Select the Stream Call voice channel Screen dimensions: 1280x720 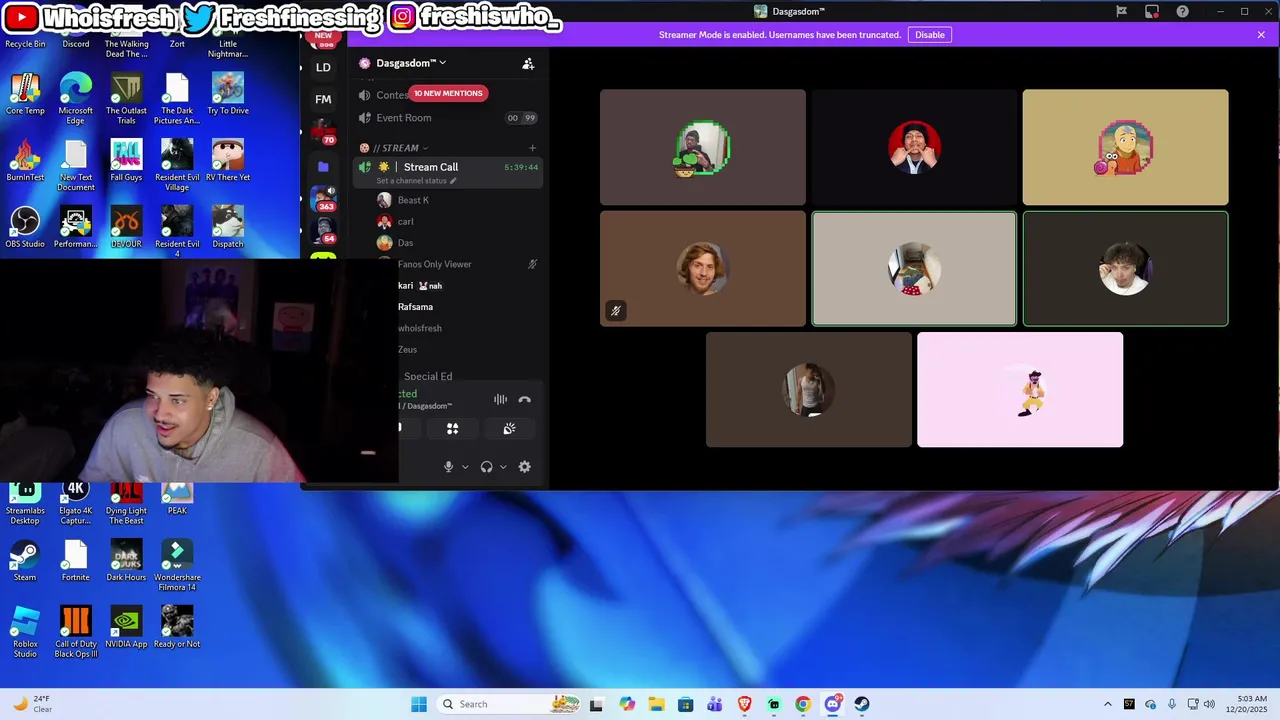coord(448,172)
